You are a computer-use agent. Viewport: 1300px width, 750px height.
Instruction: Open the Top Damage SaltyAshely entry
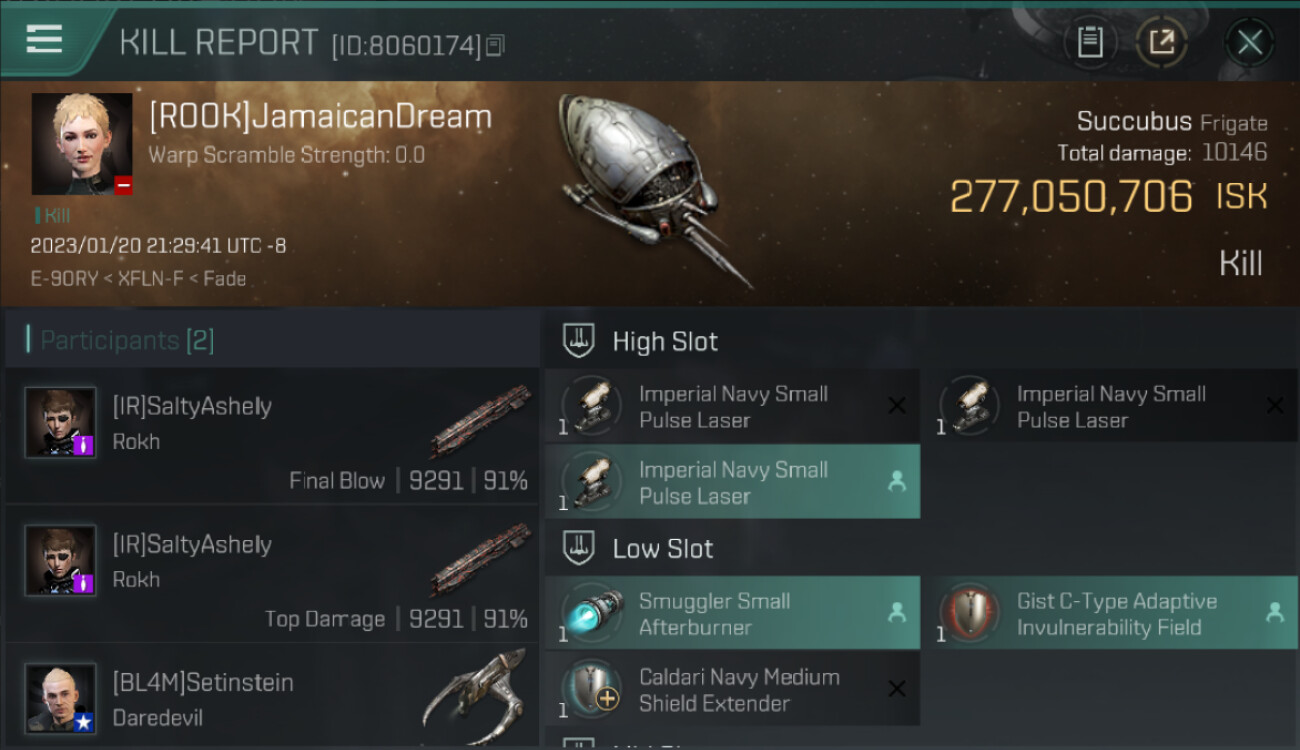pyautogui.click(x=271, y=574)
